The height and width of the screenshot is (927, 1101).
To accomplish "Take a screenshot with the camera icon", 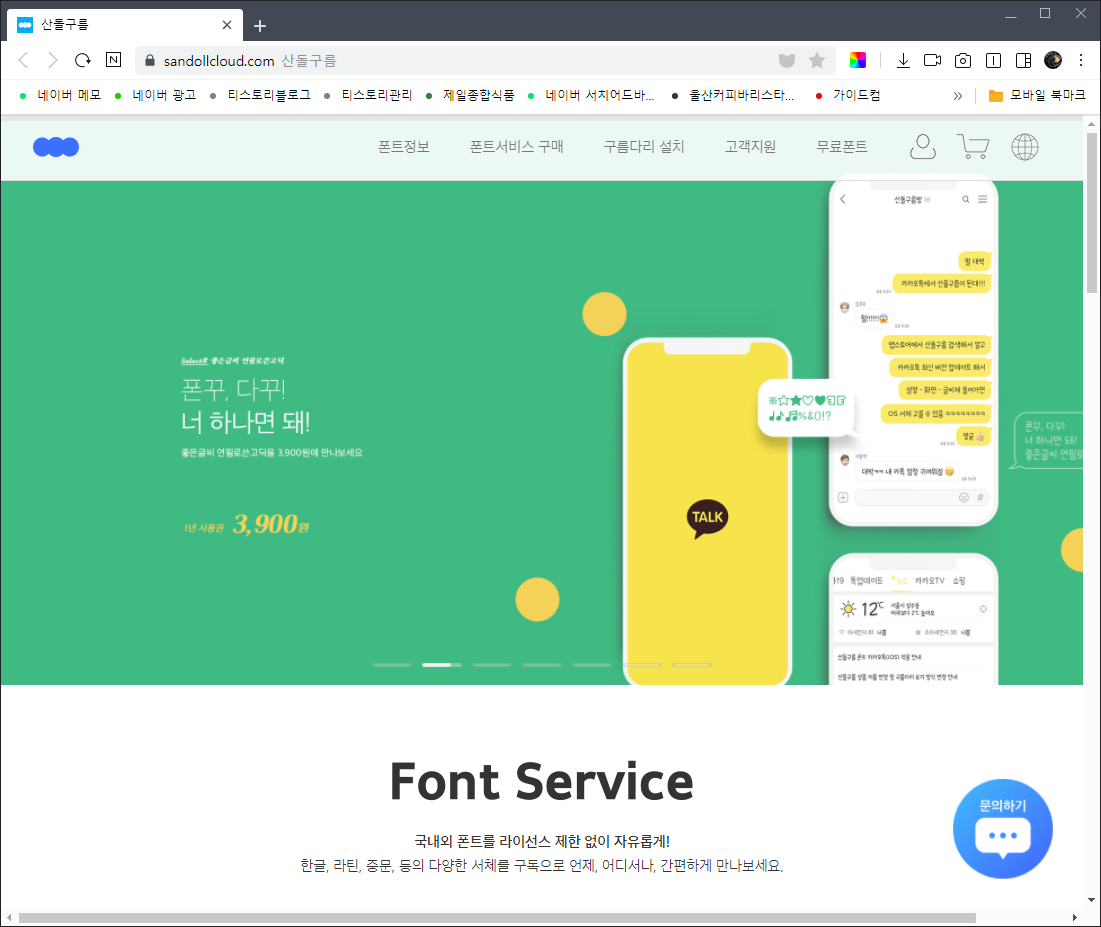I will point(963,60).
